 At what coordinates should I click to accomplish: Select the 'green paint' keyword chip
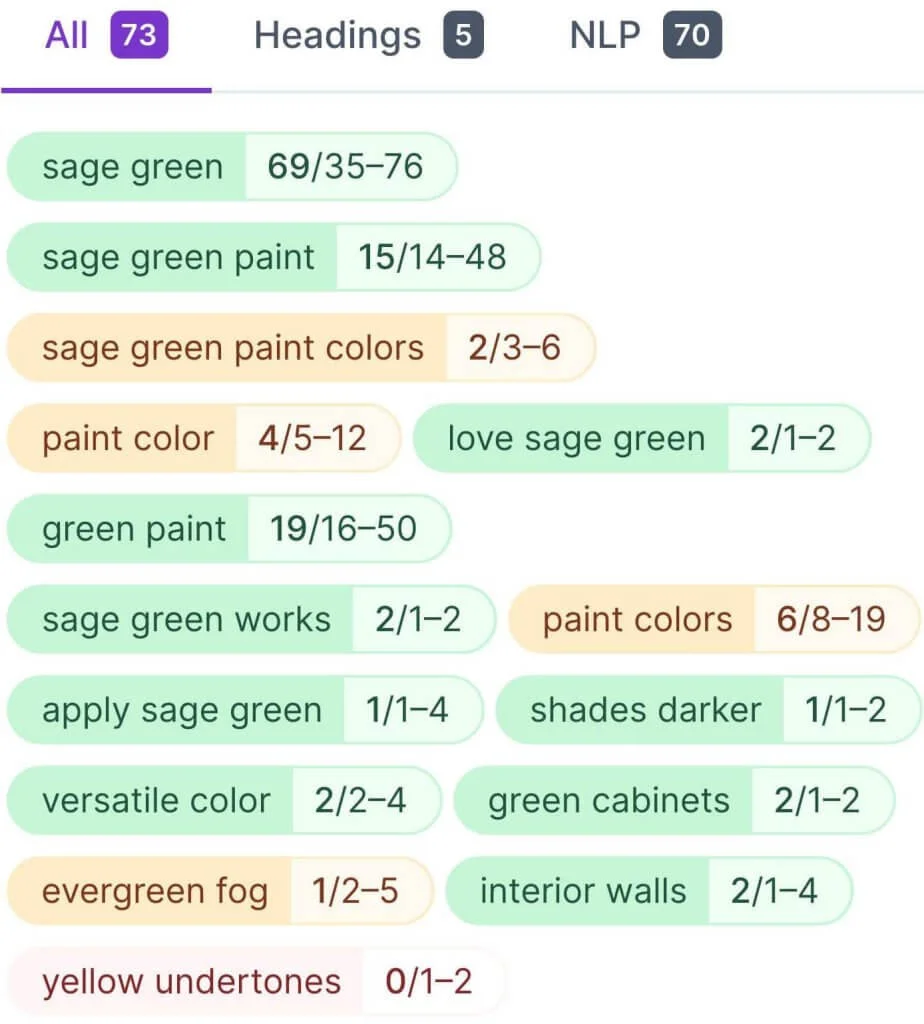coord(229,529)
